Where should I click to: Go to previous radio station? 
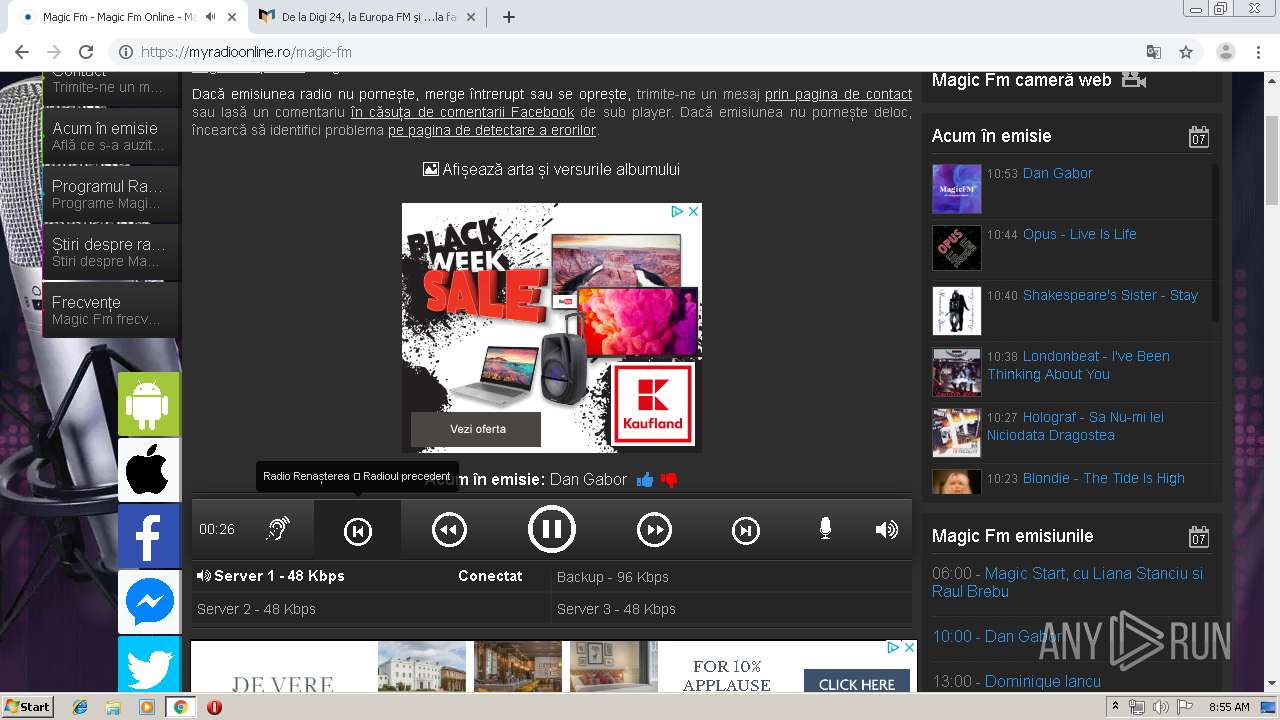click(x=358, y=531)
